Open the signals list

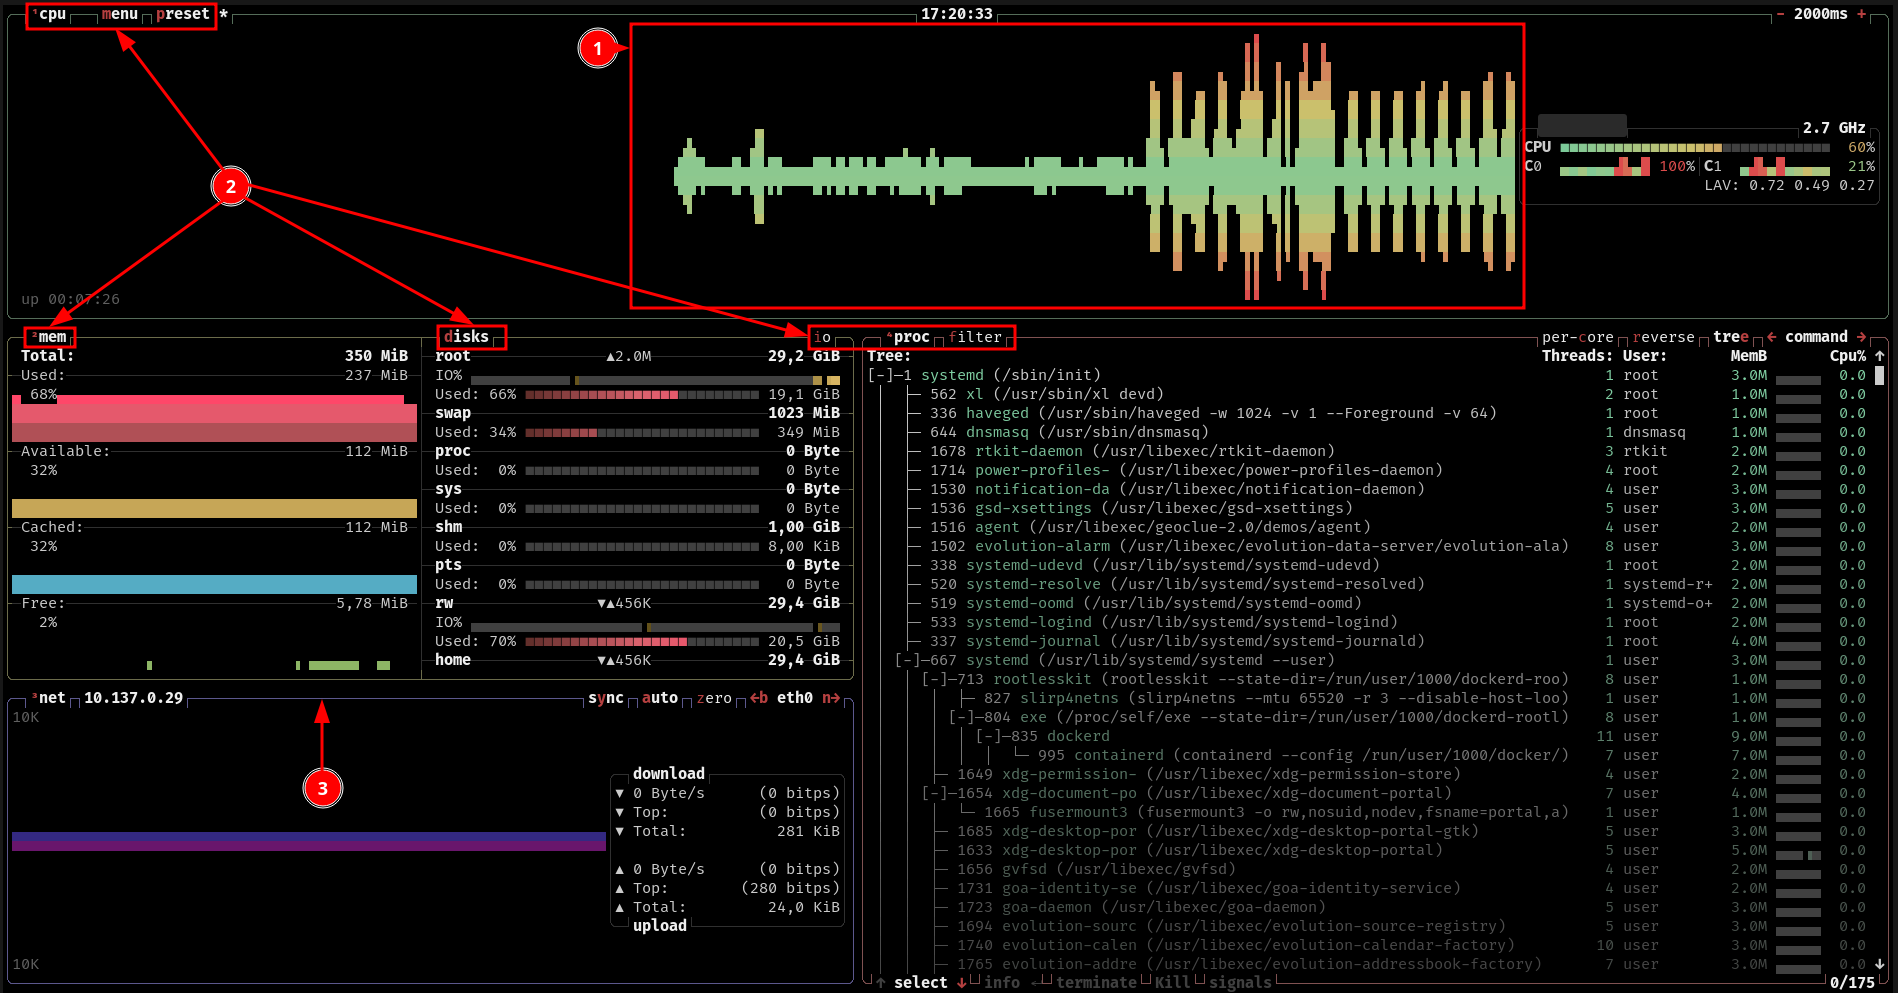pyautogui.click(x=1240, y=983)
